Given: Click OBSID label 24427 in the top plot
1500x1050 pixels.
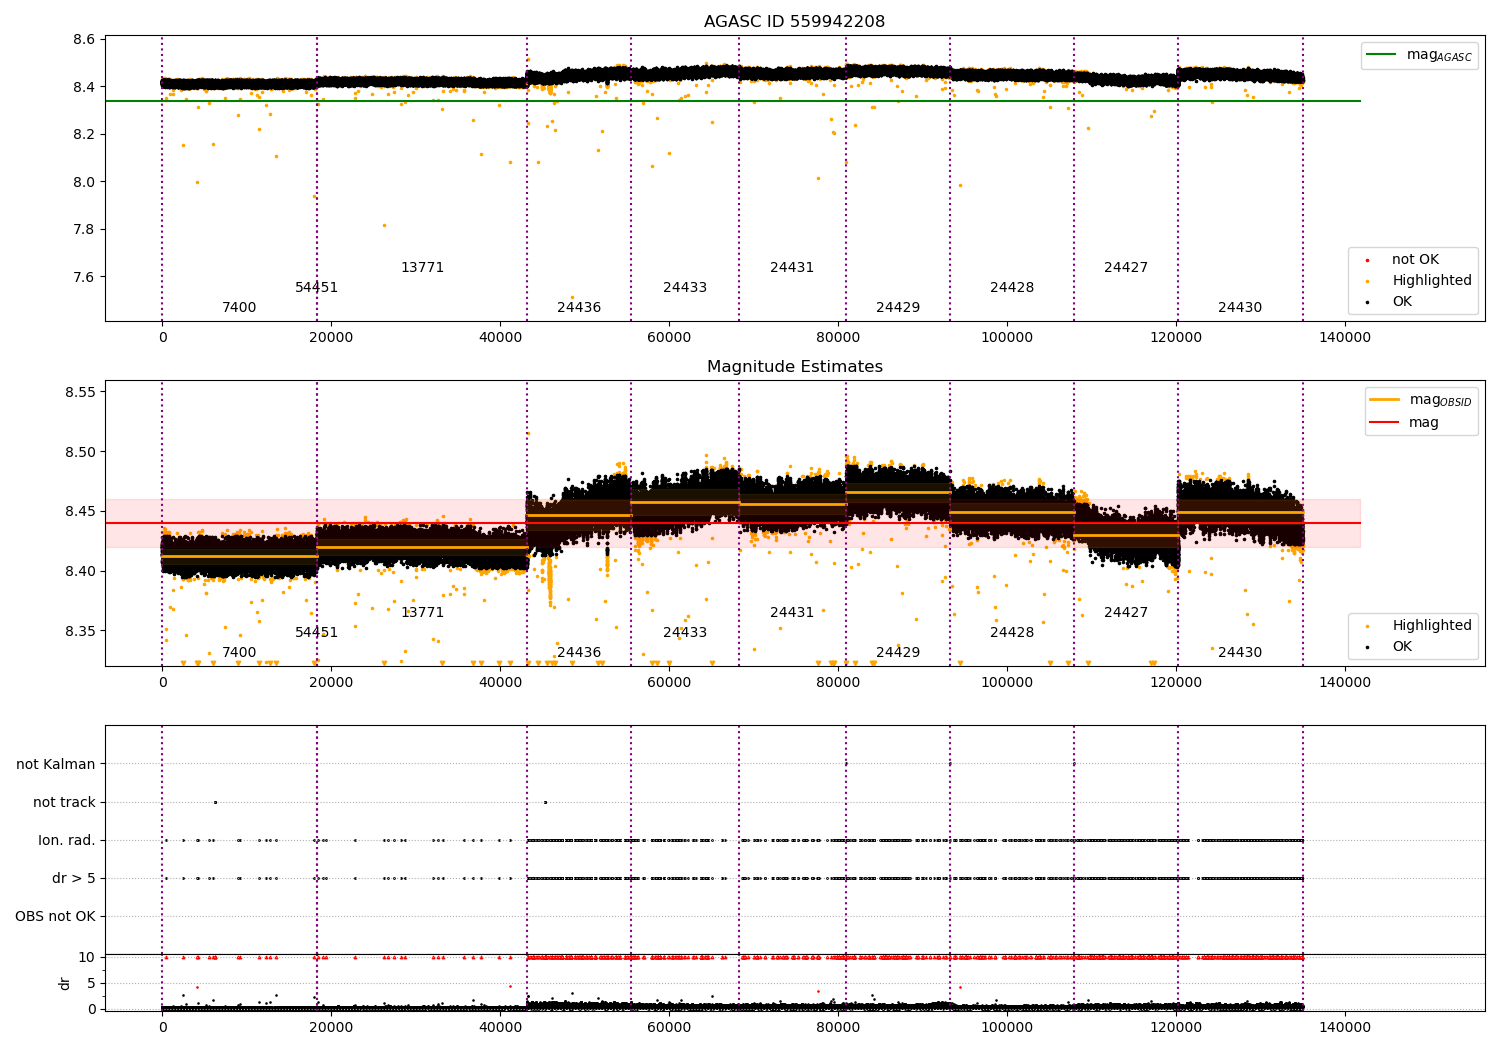Looking at the screenshot, I should (1126, 268).
